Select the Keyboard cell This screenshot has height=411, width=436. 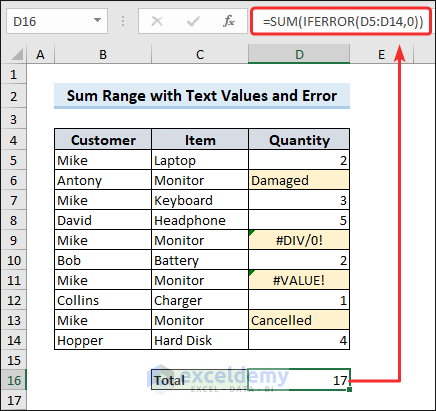click(200, 200)
